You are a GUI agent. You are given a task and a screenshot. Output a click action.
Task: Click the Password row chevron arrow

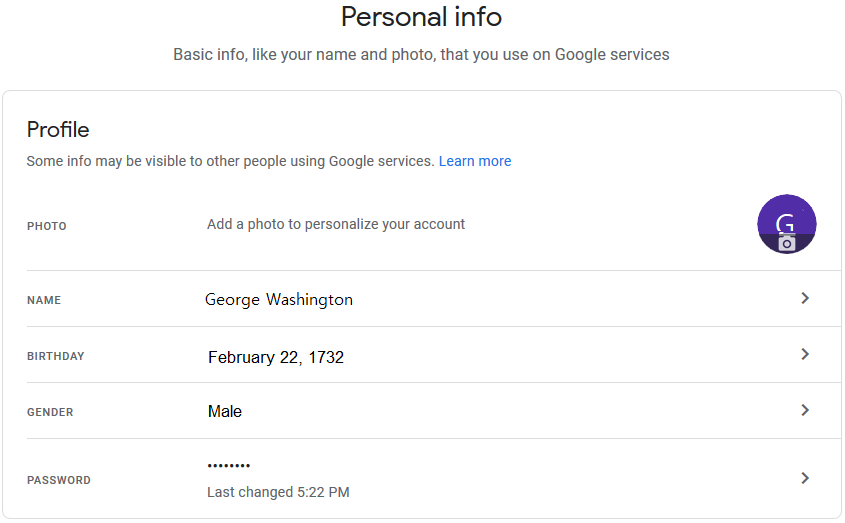pos(805,478)
